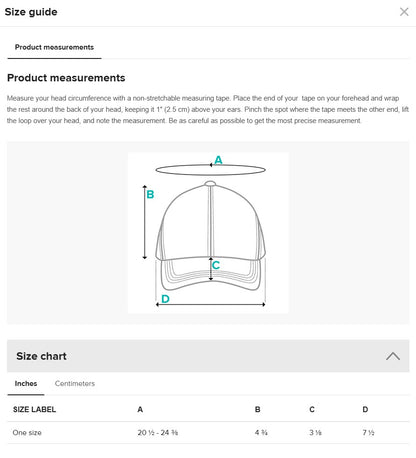Click the letter A circumference marker
The width and height of the screenshot is (416, 458).
218,160
